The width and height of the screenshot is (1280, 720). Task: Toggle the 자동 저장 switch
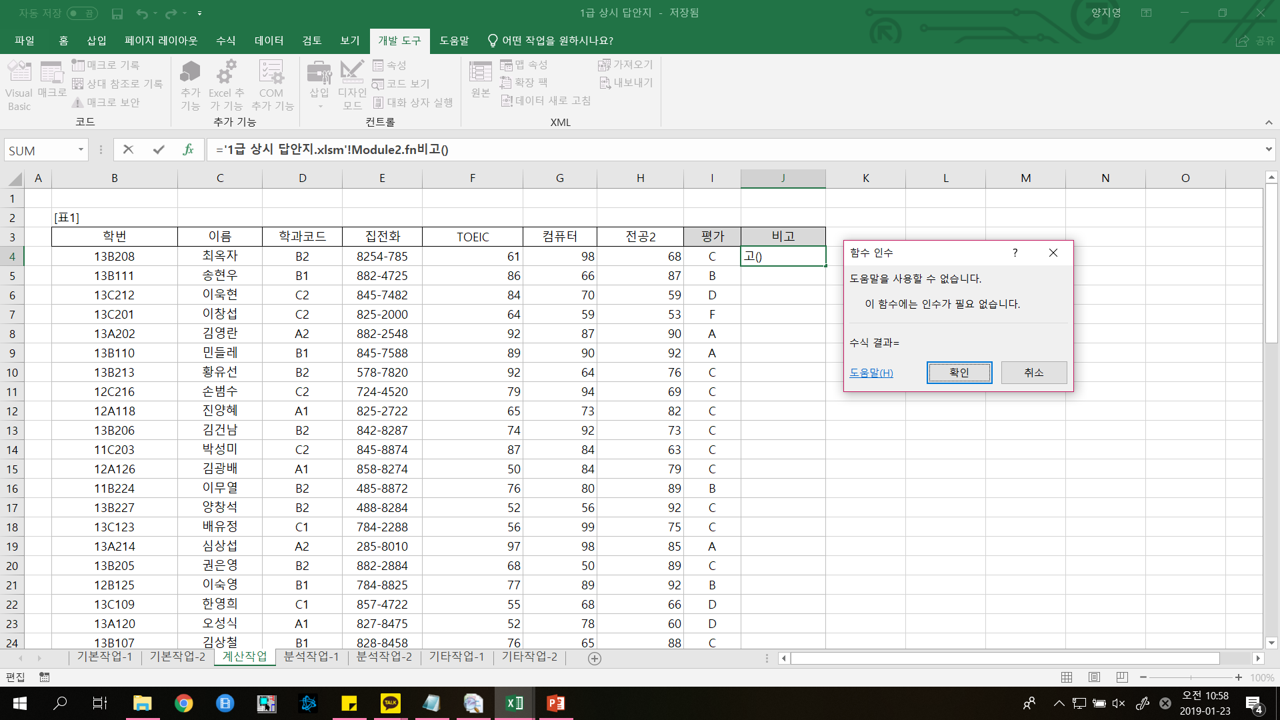[x=82, y=13]
